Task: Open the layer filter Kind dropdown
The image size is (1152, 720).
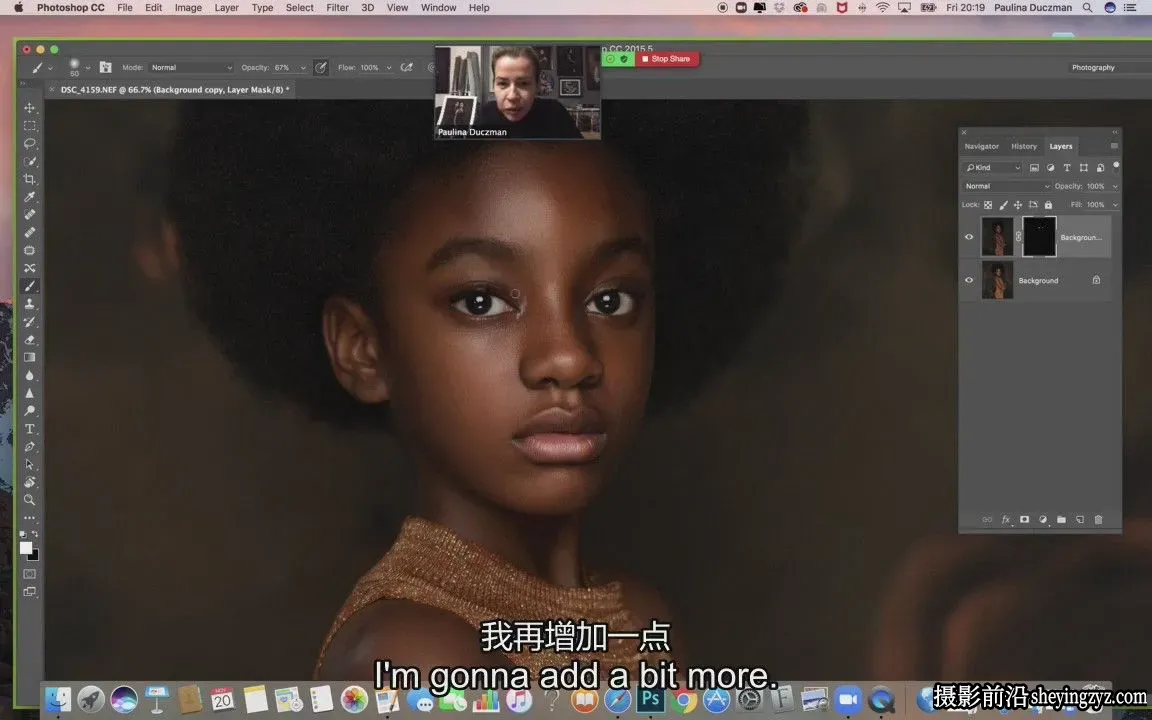Action: pos(992,168)
